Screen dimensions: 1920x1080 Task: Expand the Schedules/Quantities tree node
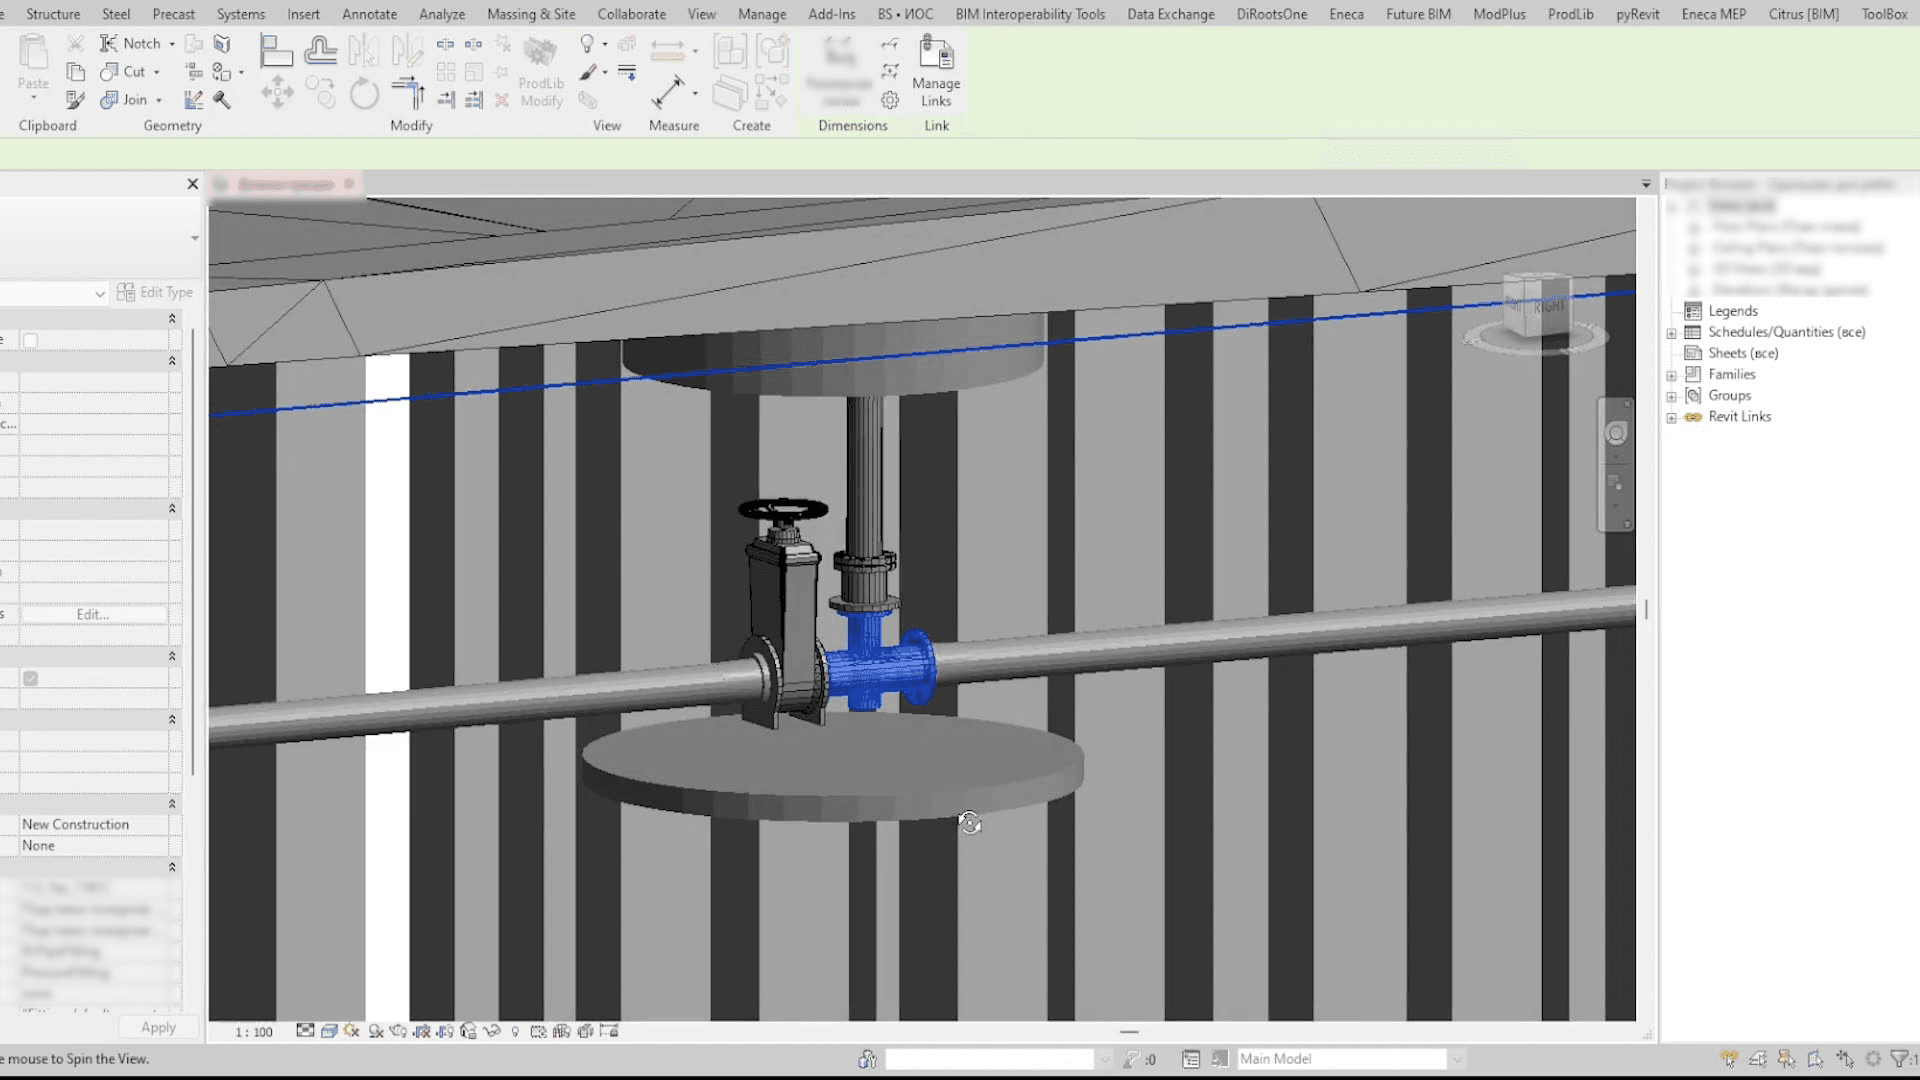[x=1671, y=333]
